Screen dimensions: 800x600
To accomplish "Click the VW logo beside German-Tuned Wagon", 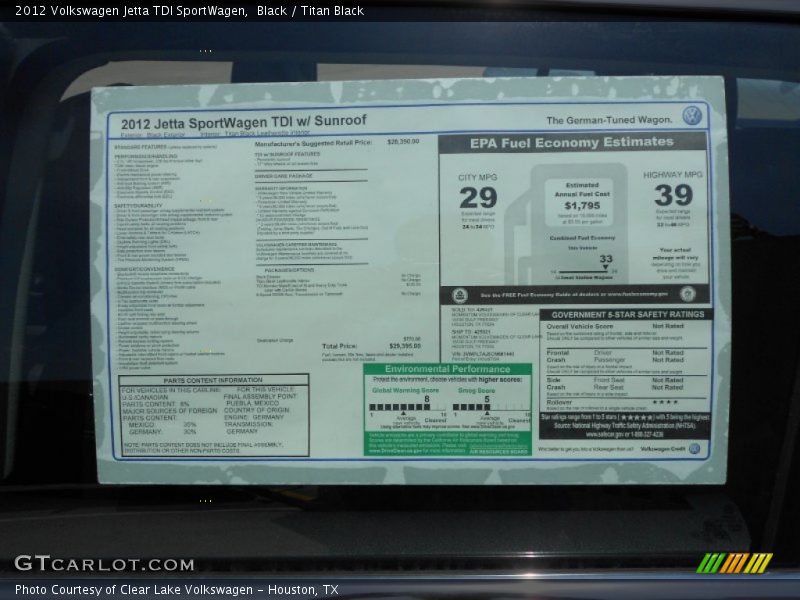I will pos(692,116).
